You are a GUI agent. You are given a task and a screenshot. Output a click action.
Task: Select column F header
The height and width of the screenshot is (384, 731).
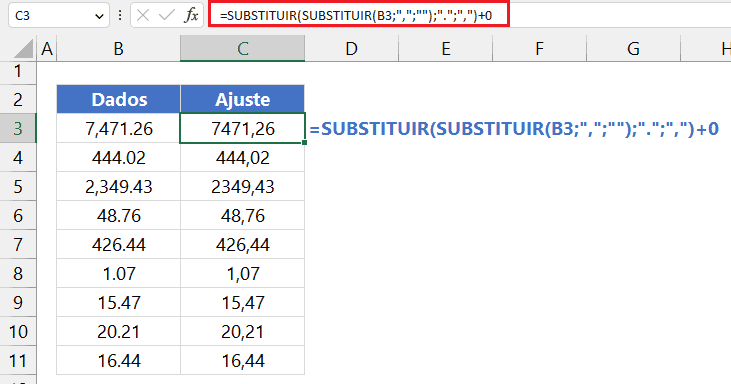[x=539, y=48]
